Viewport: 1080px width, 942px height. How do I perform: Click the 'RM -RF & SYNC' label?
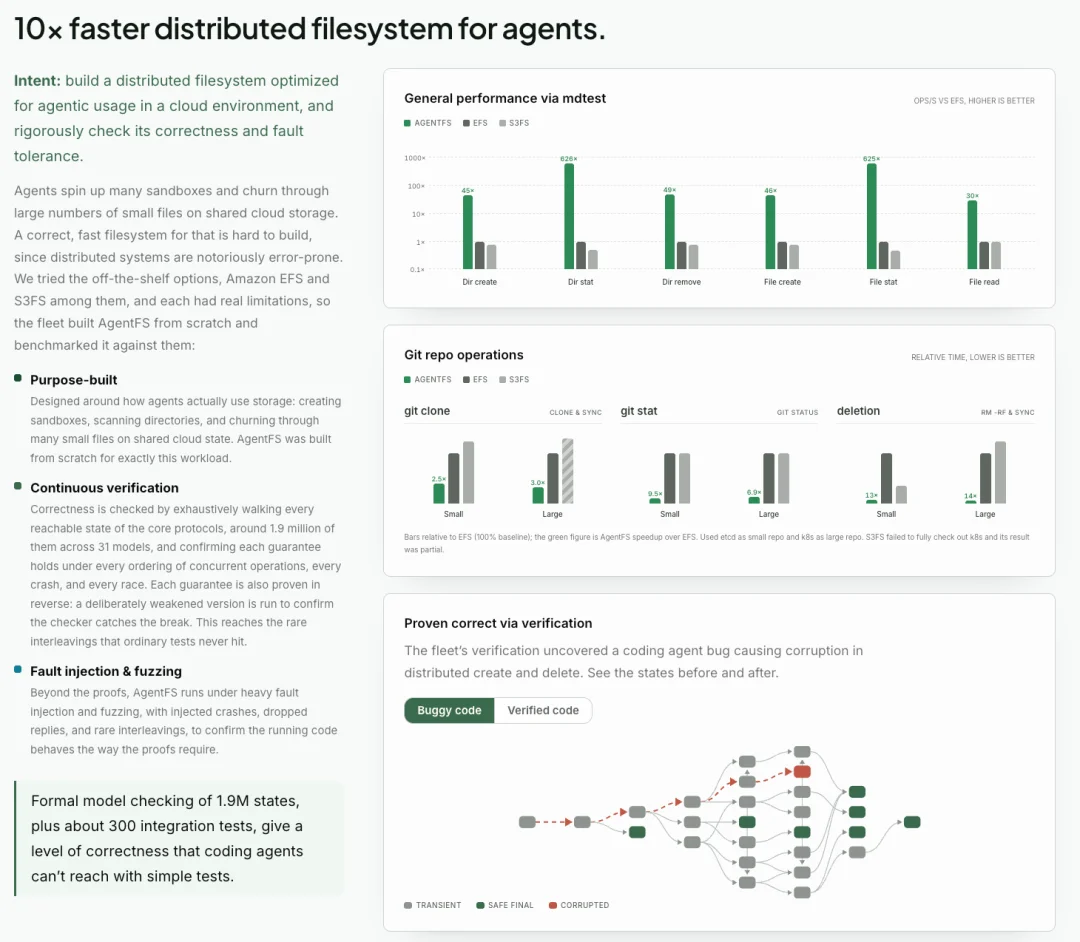pos(1008,412)
